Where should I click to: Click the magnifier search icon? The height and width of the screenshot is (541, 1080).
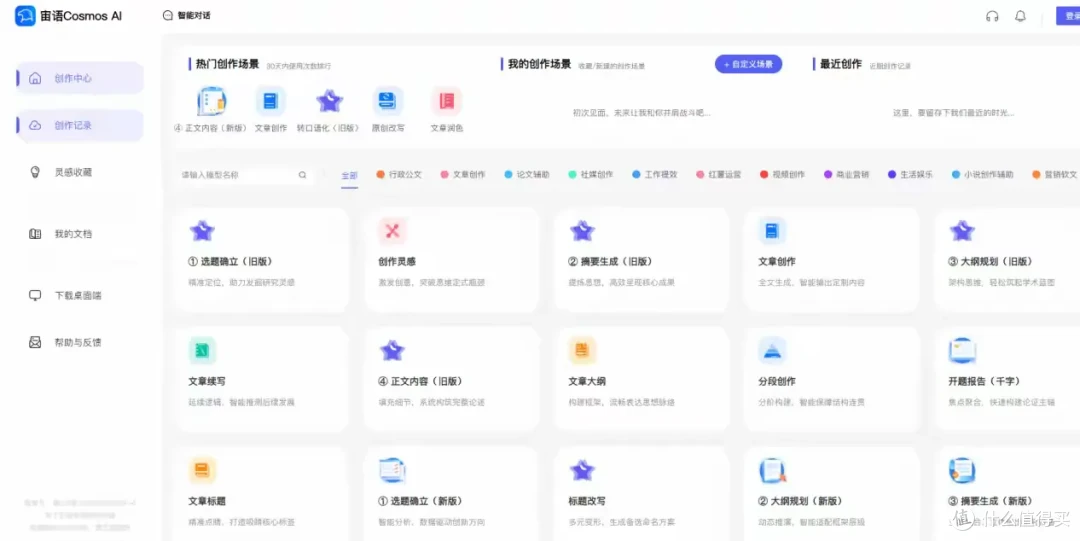[x=302, y=175]
